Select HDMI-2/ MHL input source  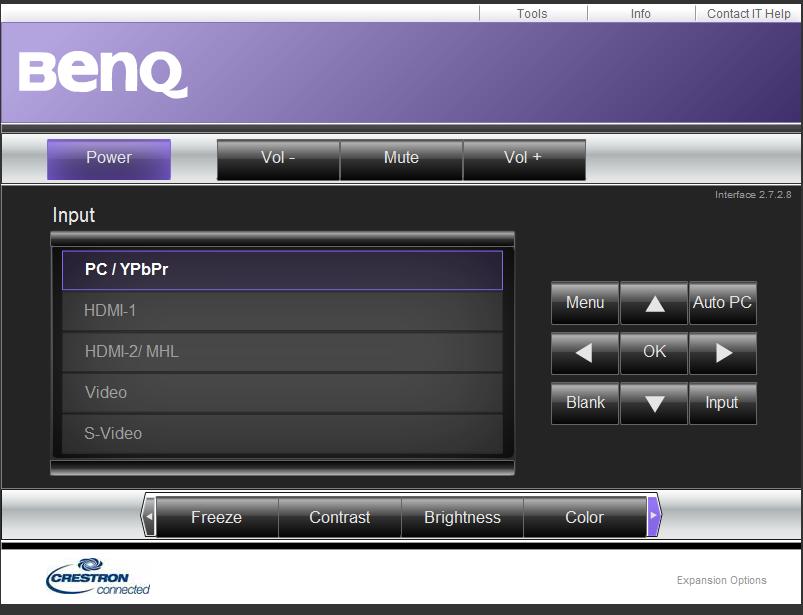coord(282,352)
